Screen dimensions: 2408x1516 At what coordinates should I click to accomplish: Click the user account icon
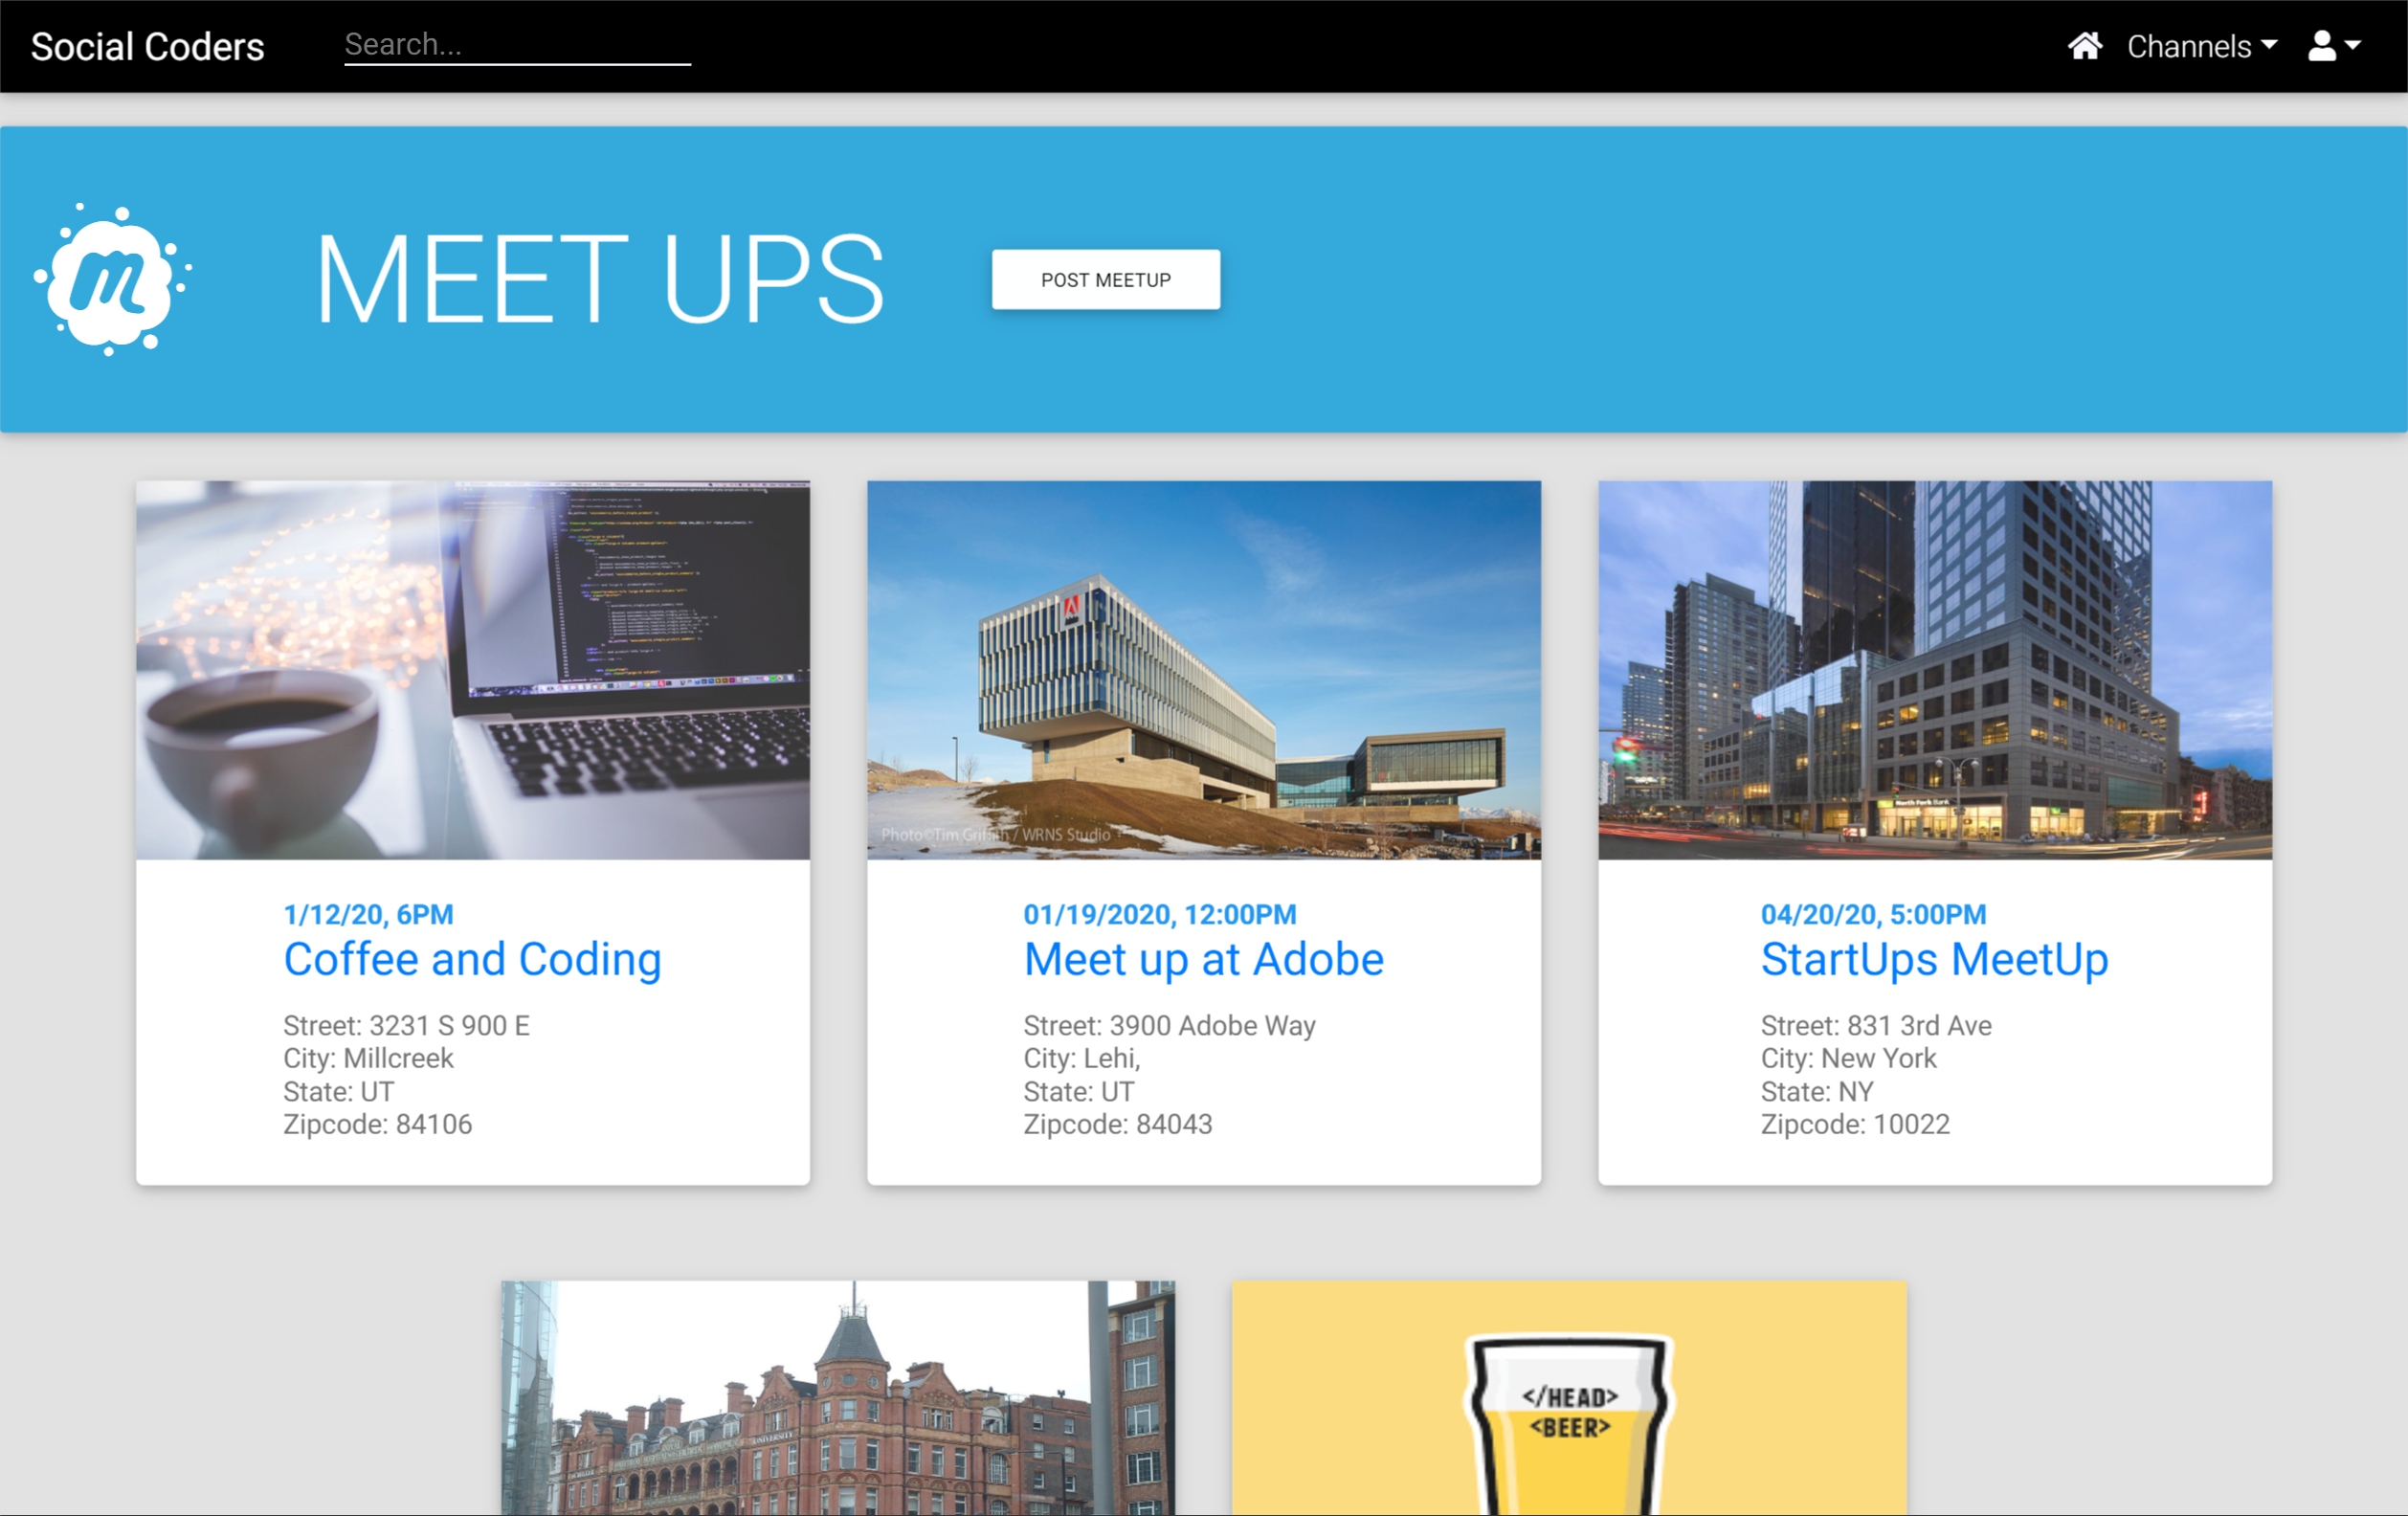point(2321,45)
